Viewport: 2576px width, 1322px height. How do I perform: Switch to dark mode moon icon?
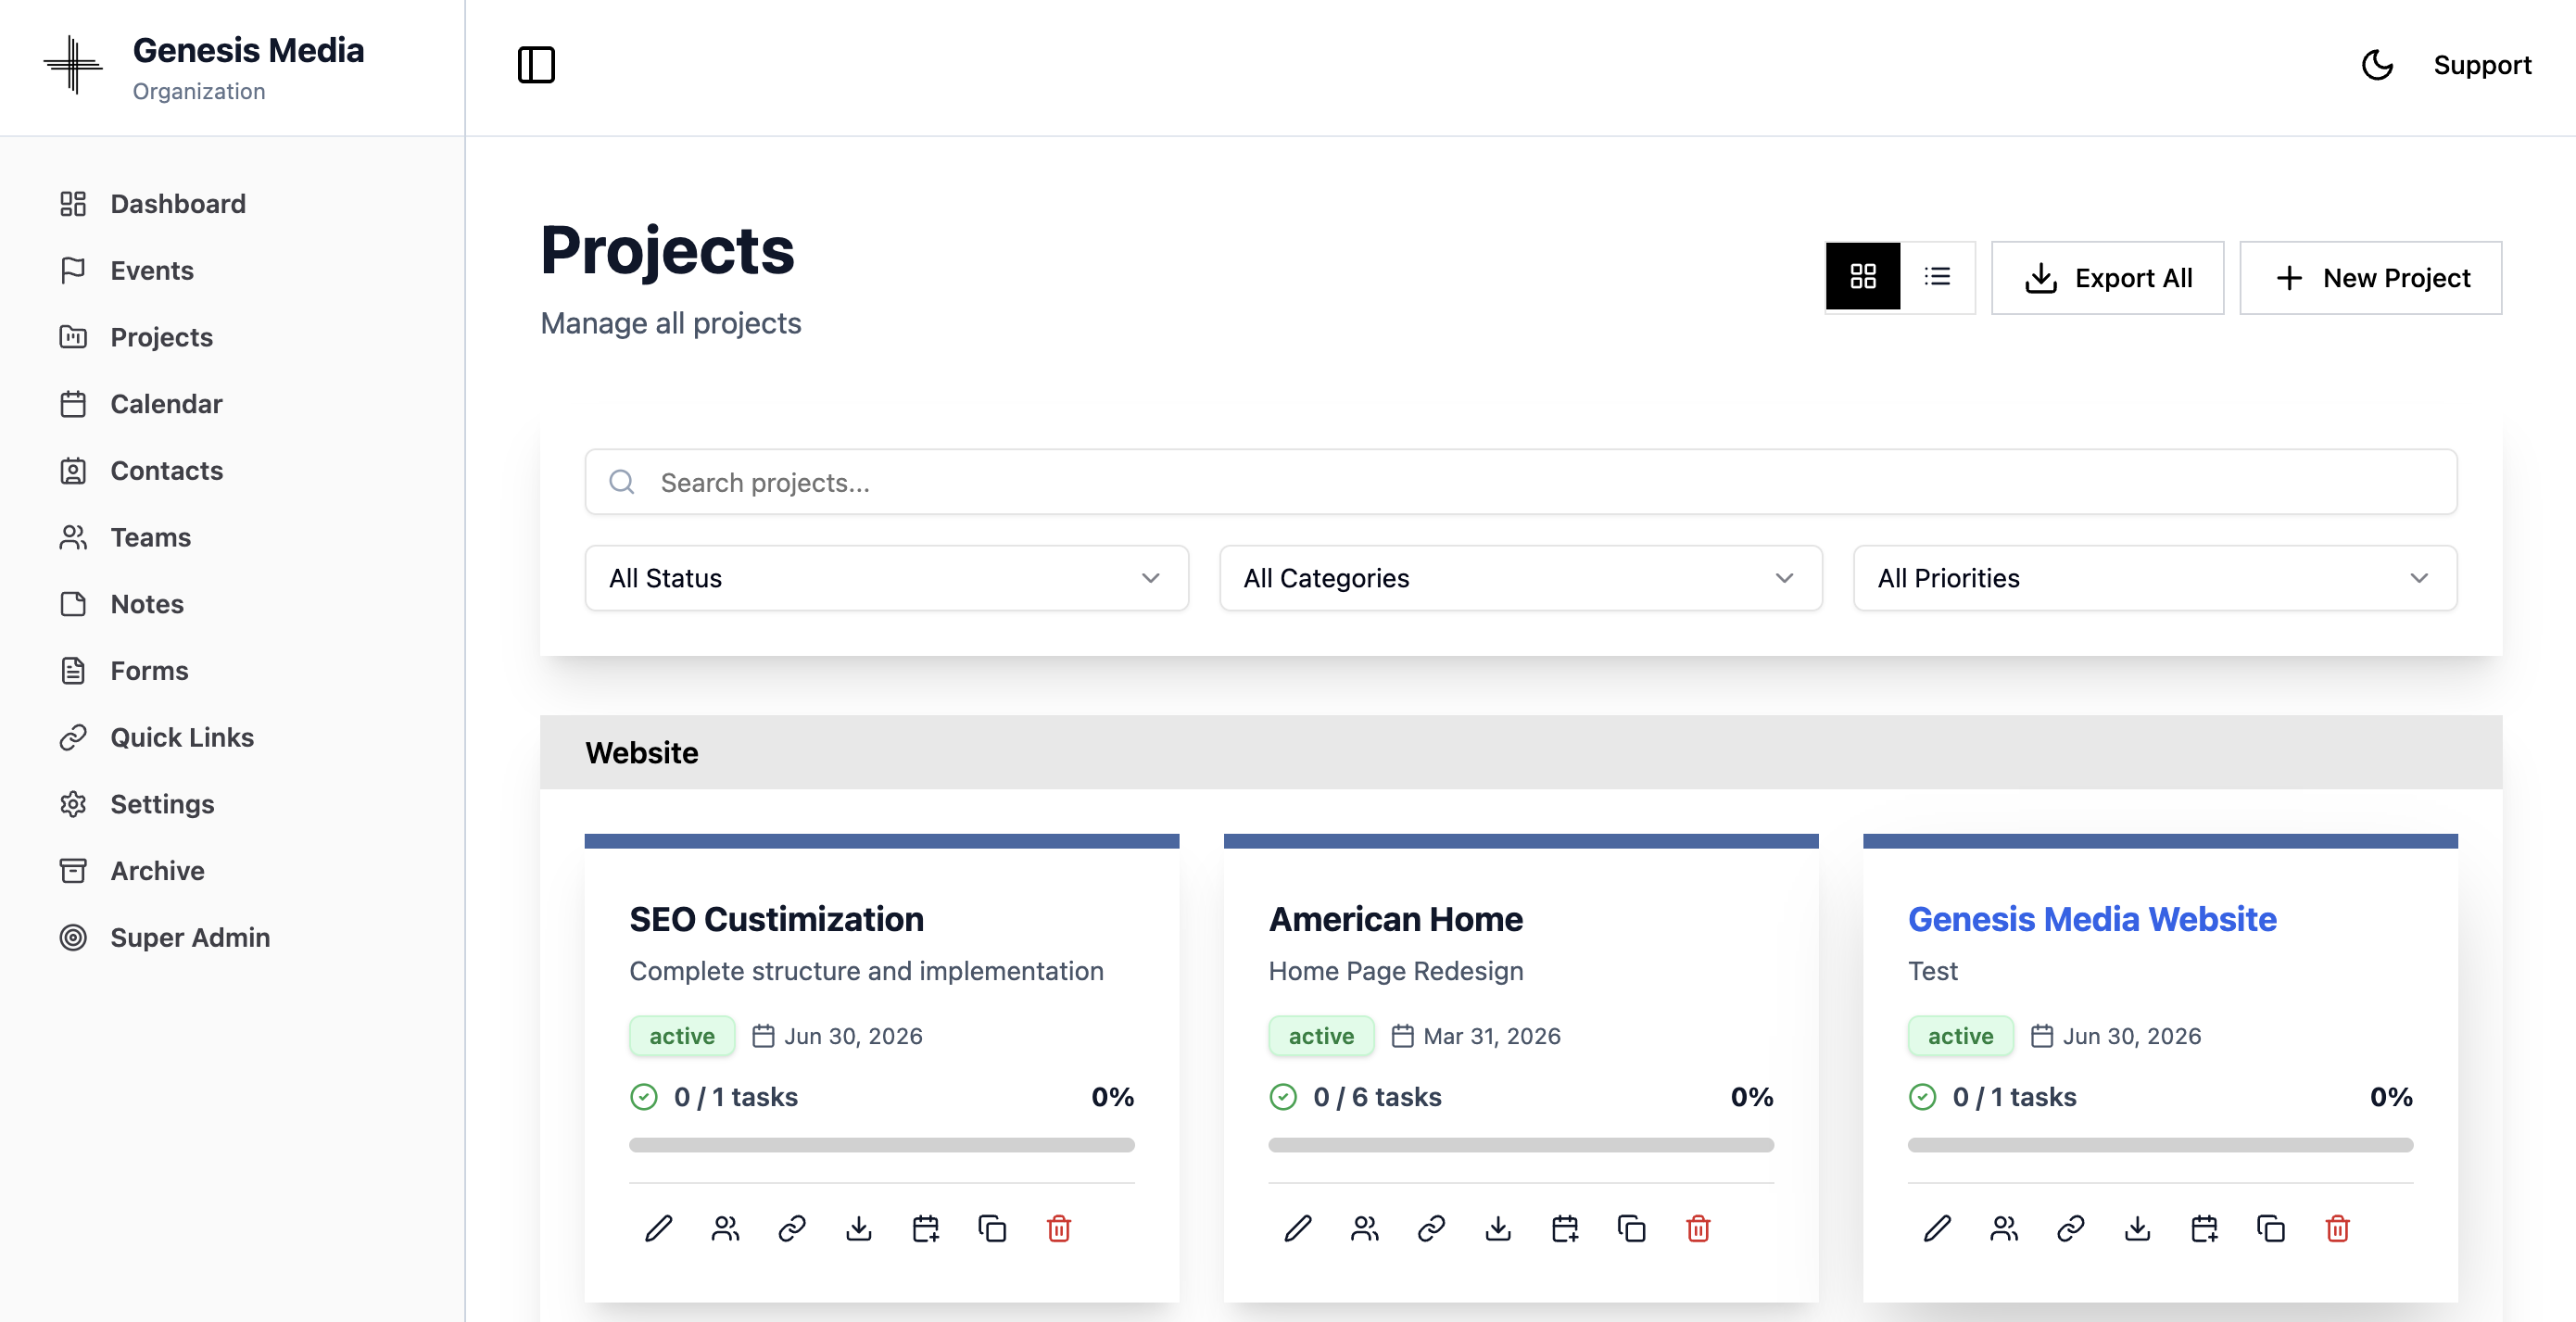coord(2377,65)
